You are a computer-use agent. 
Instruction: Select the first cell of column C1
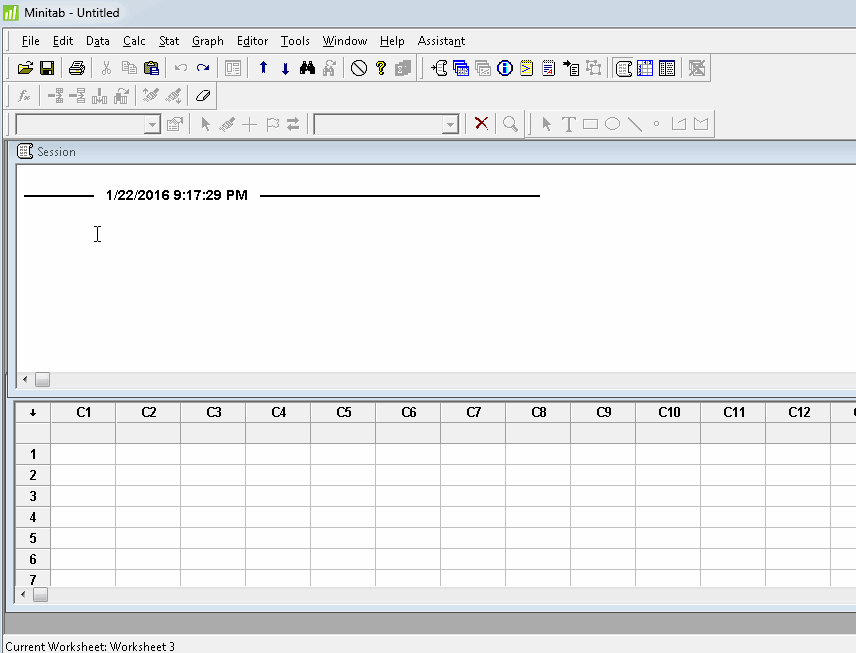[x=83, y=454]
